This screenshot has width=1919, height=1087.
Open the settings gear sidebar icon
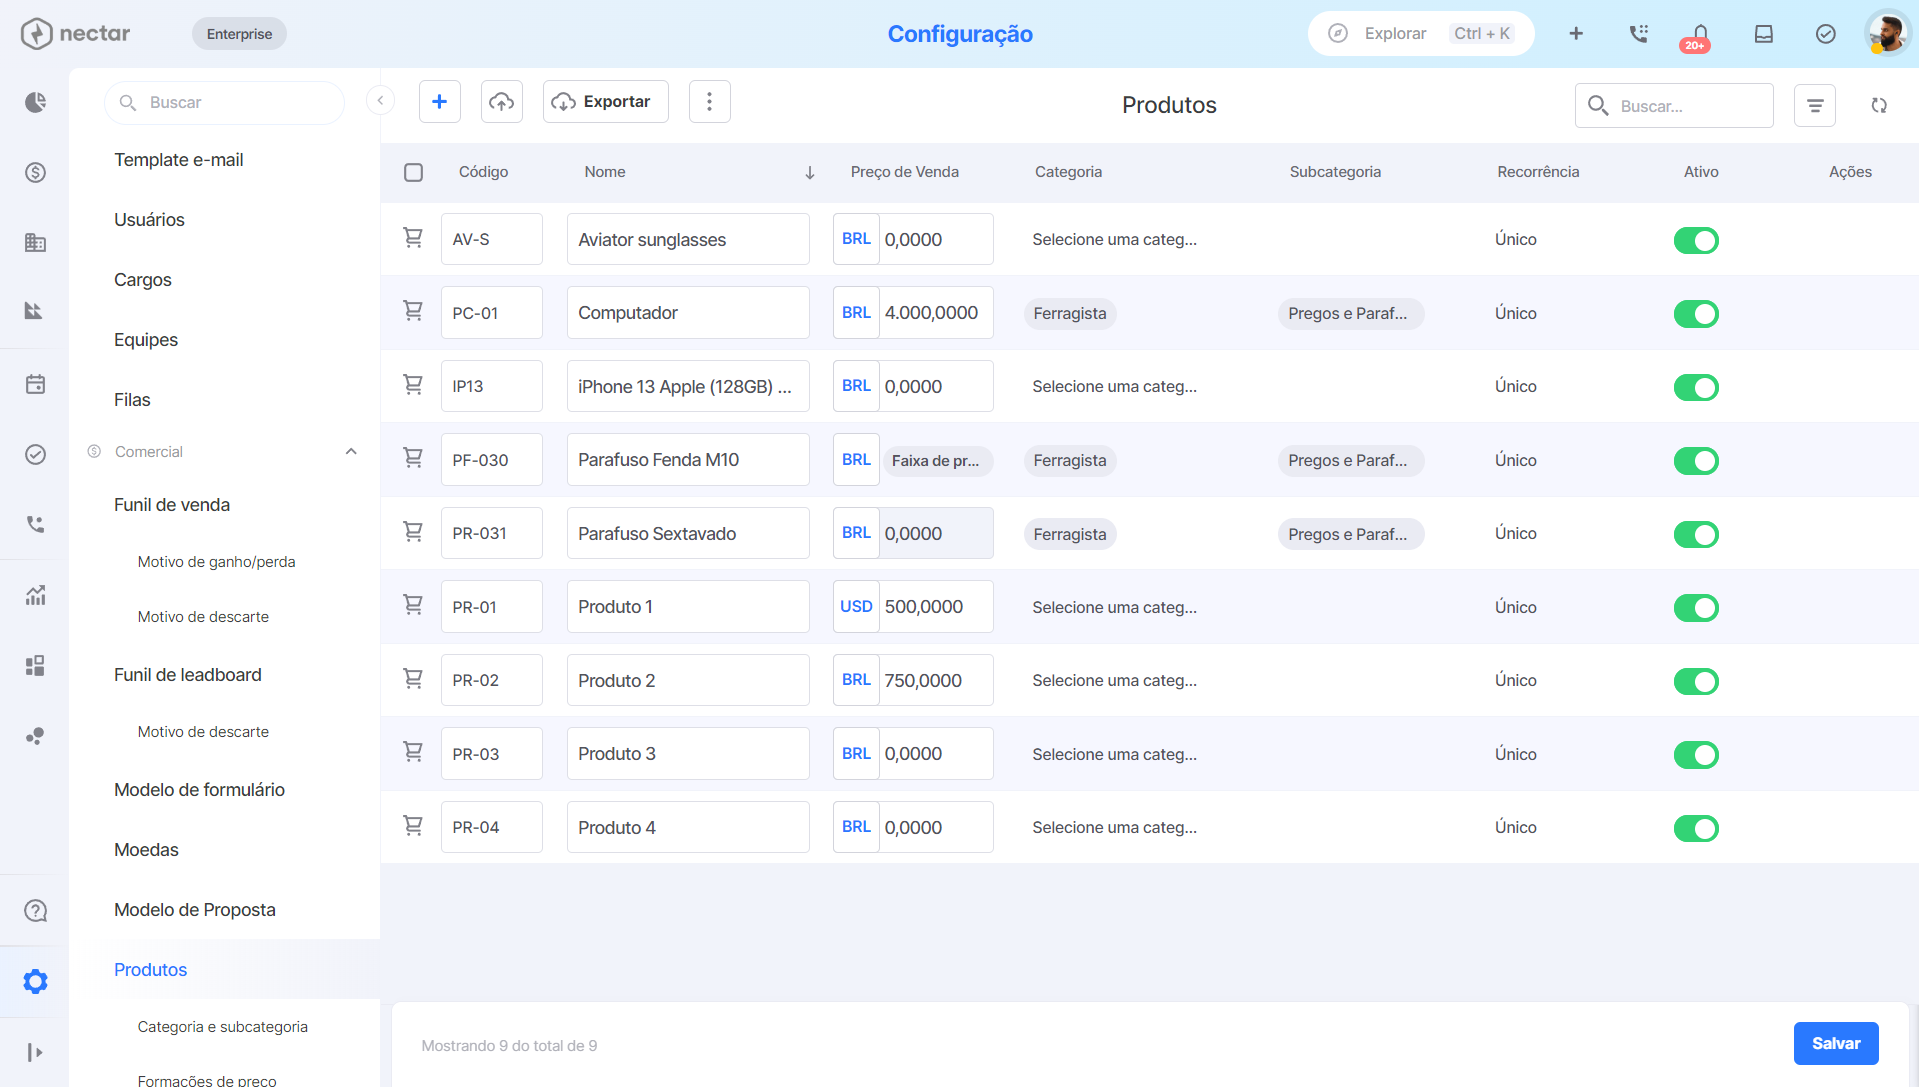tap(35, 981)
